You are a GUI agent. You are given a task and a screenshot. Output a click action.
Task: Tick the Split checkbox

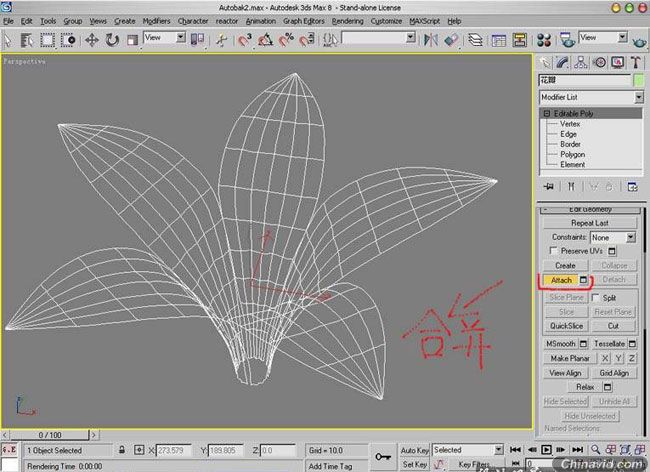coord(596,298)
